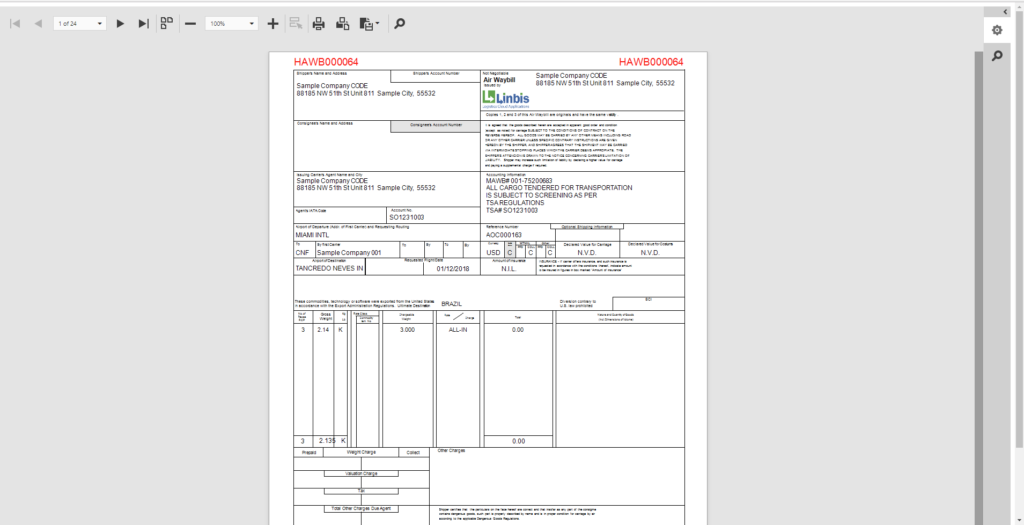The image size is (1024, 525).
Task: Toggle multipage view mode
Action: [166, 23]
